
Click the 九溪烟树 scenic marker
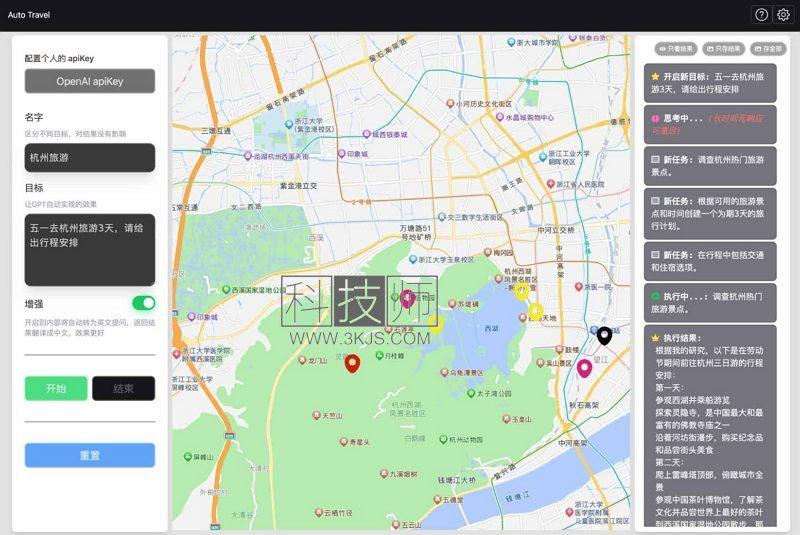(x=384, y=473)
